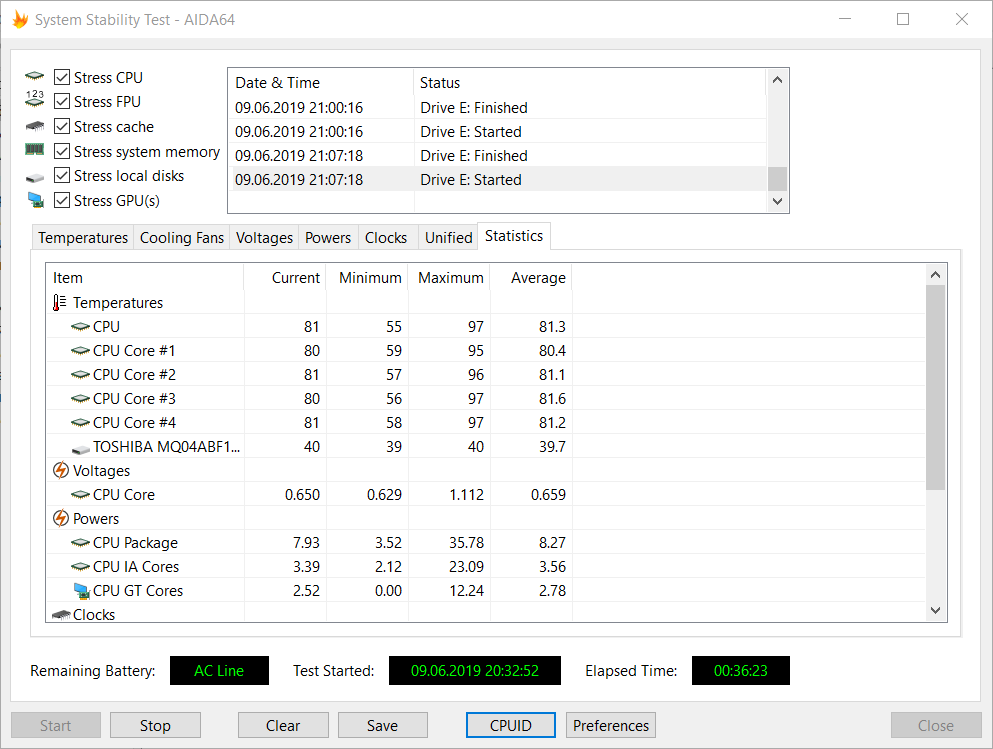This screenshot has height=749, width=993.
Task: Click the chip icon of Clocks group
Action: coord(61,615)
